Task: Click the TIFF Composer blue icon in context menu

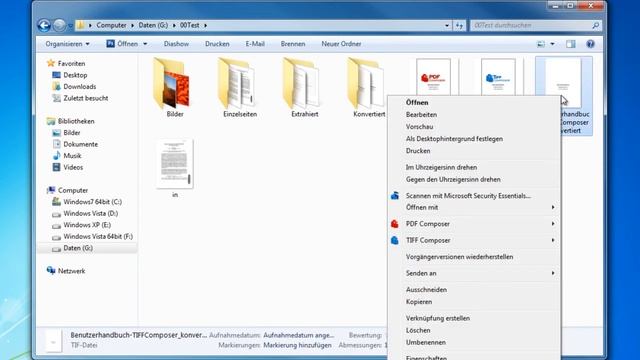Action: coord(395,240)
